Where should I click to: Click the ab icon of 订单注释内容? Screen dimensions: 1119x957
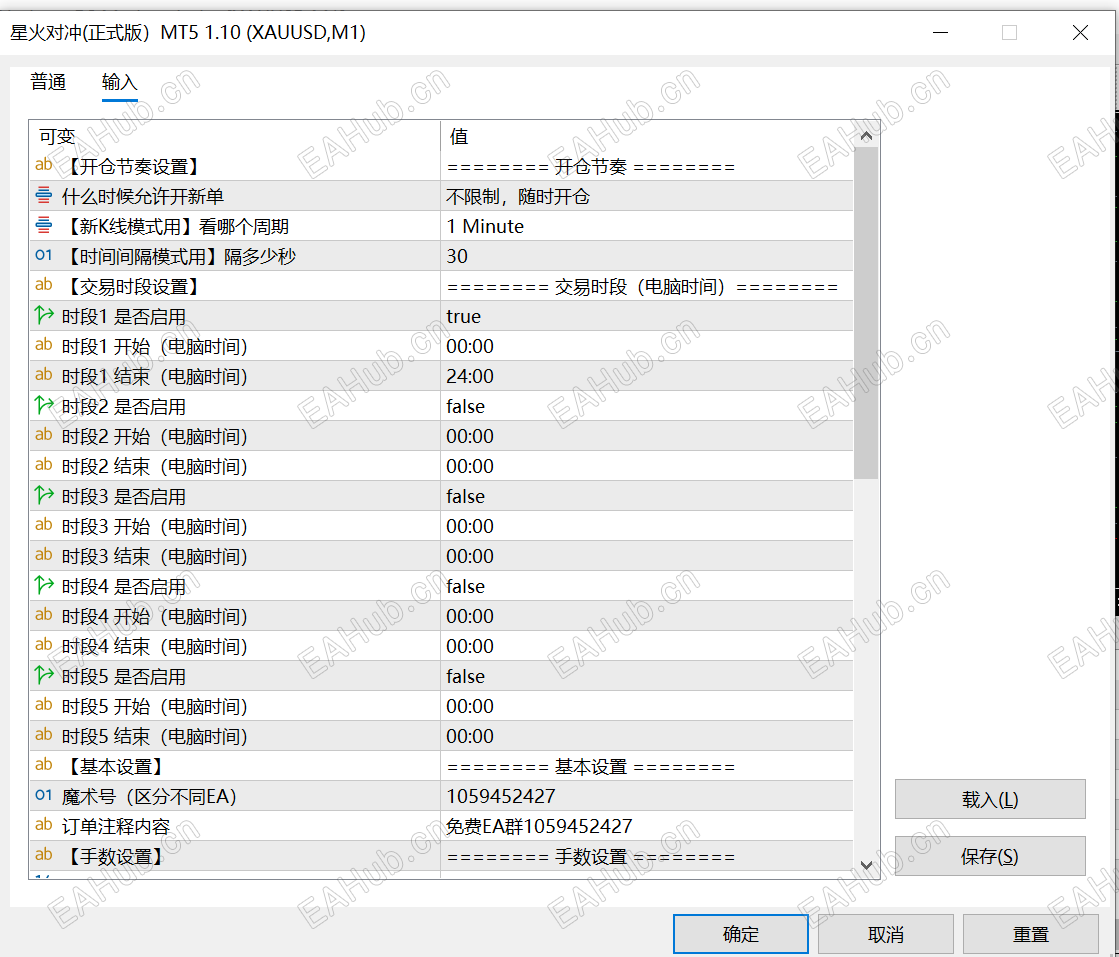tap(44, 825)
